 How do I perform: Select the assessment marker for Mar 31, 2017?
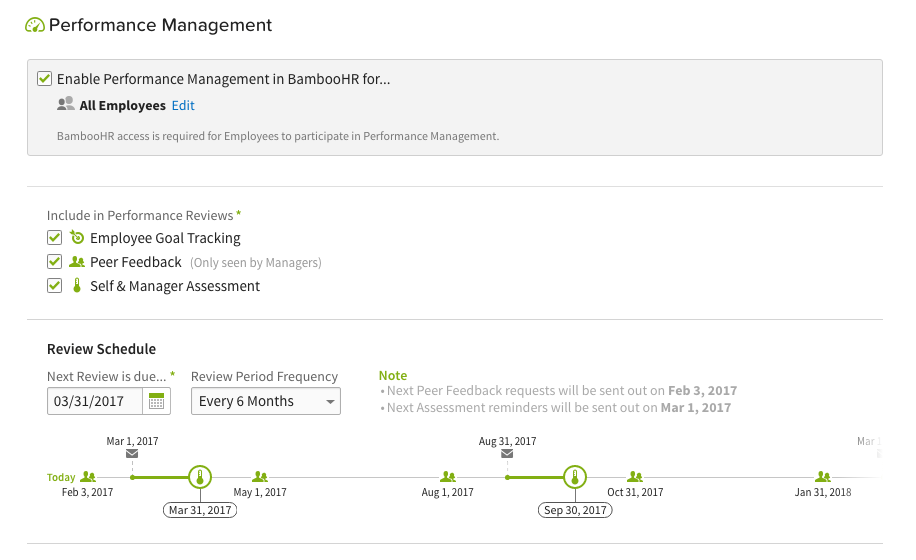point(200,478)
